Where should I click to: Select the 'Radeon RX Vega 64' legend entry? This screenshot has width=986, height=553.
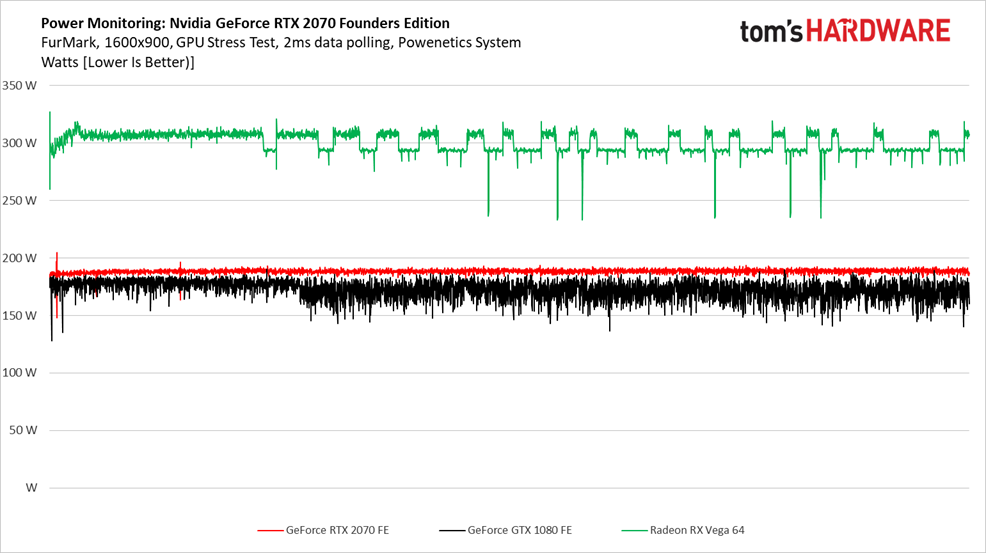(x=683, y=530)
